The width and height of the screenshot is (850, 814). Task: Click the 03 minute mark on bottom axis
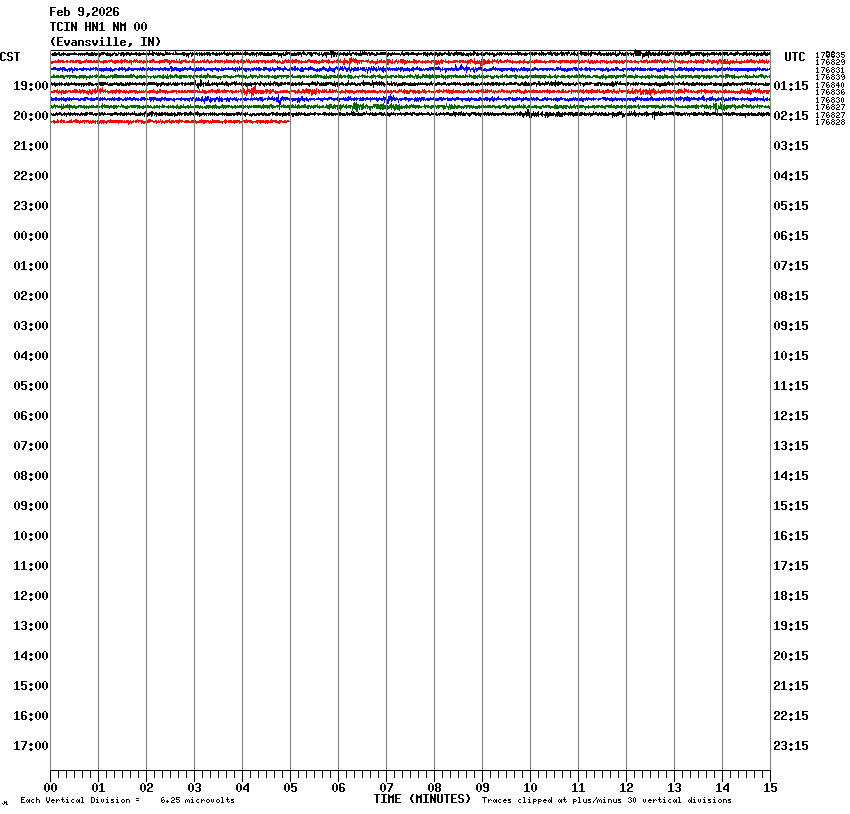(x=194, y=788)
